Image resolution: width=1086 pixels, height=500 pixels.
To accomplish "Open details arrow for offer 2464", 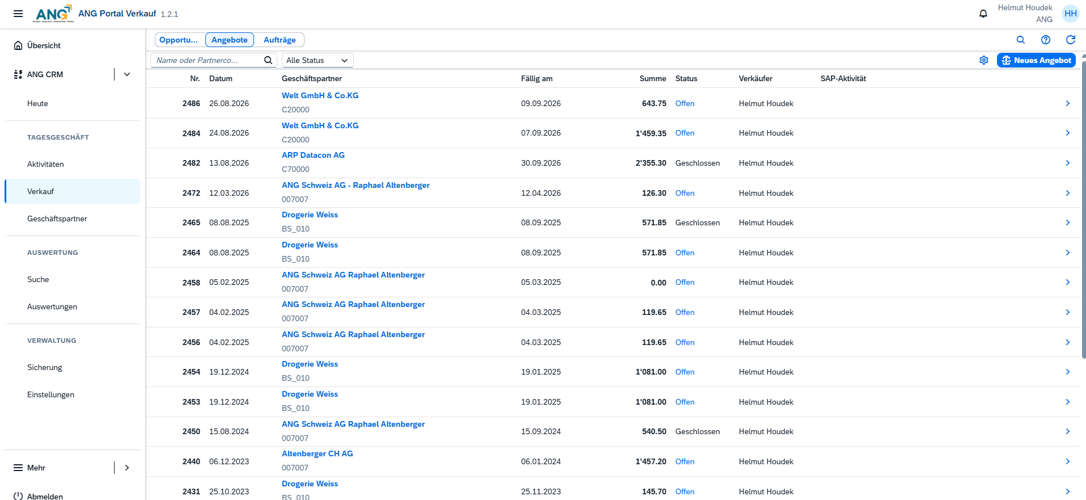I will coord(1067,252).
